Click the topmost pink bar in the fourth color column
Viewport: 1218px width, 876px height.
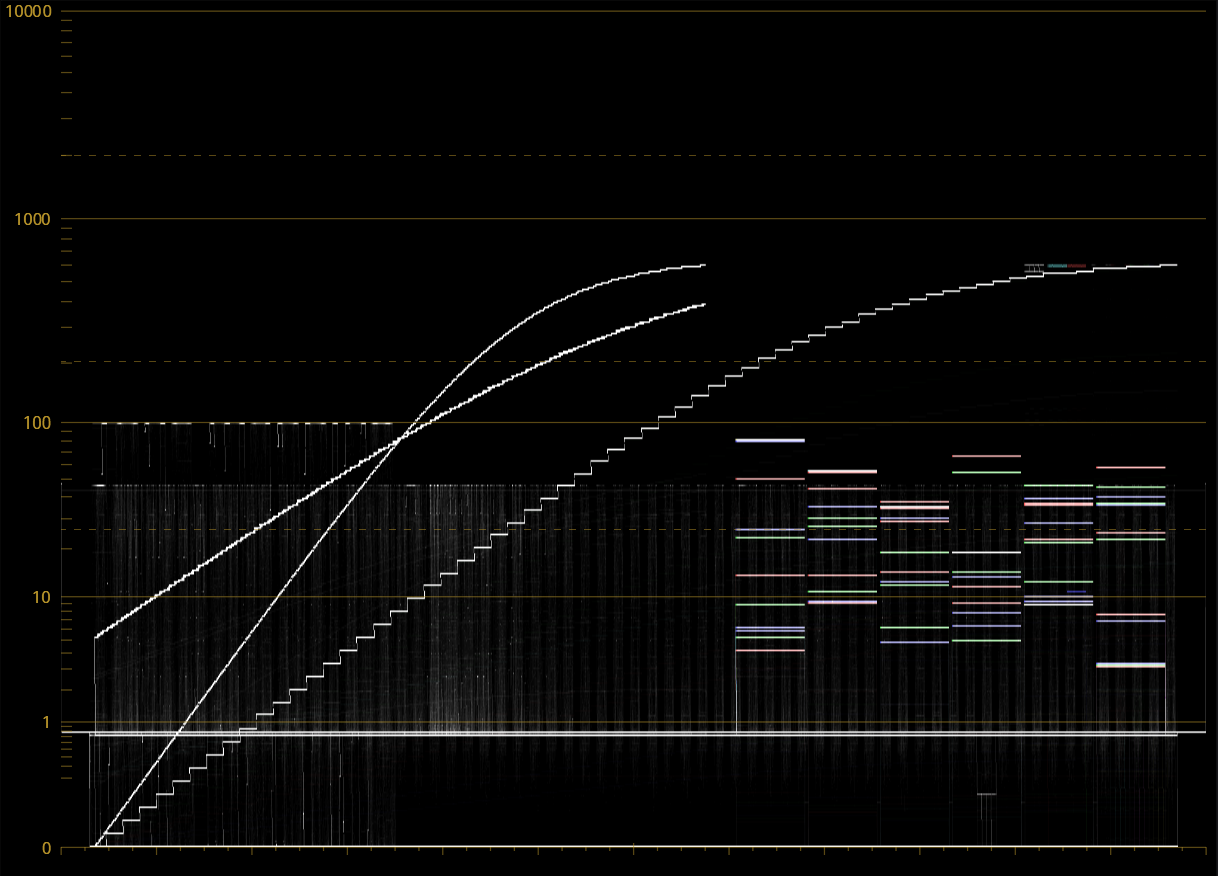click(986, 456)
